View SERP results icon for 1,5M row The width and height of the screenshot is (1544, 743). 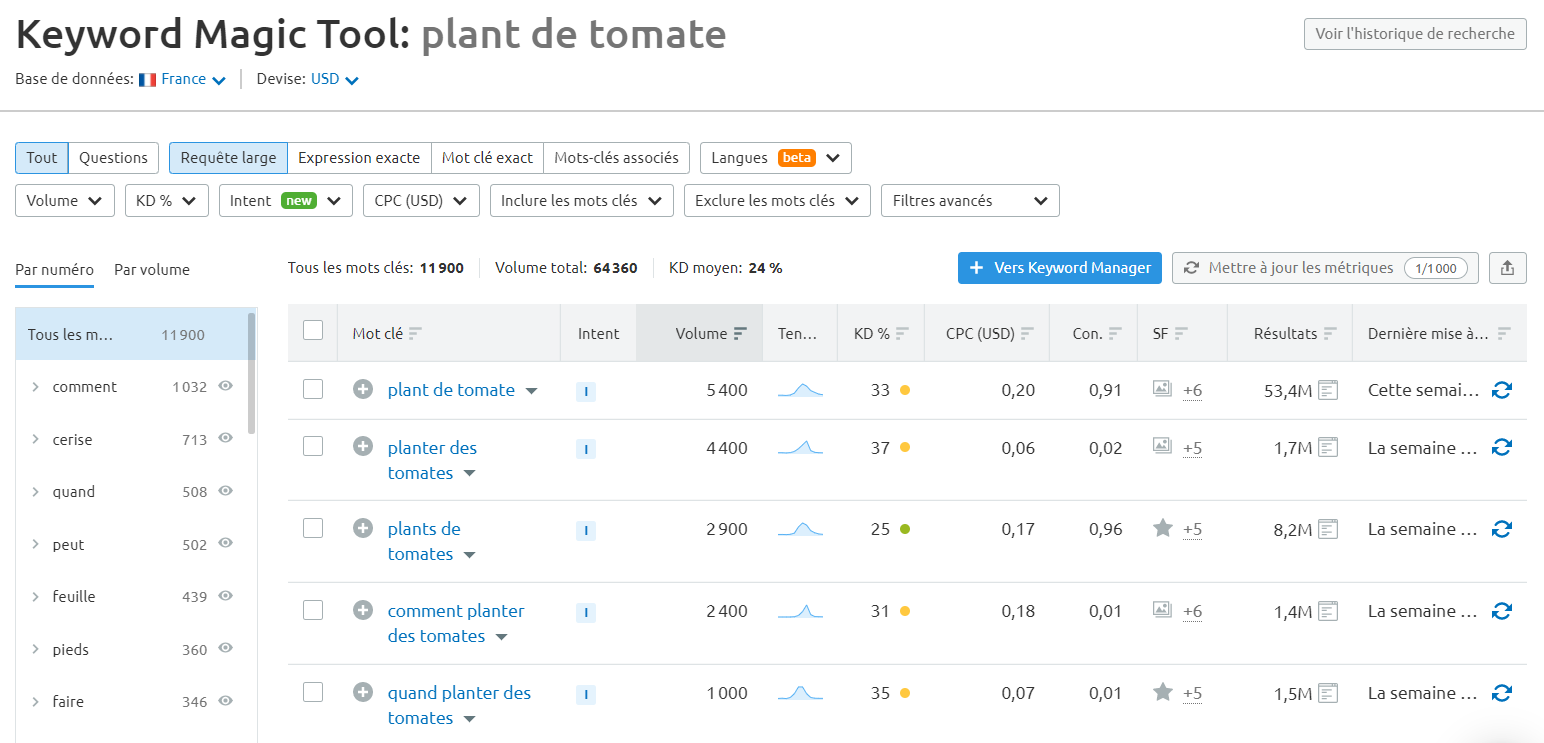(1328, 693)
